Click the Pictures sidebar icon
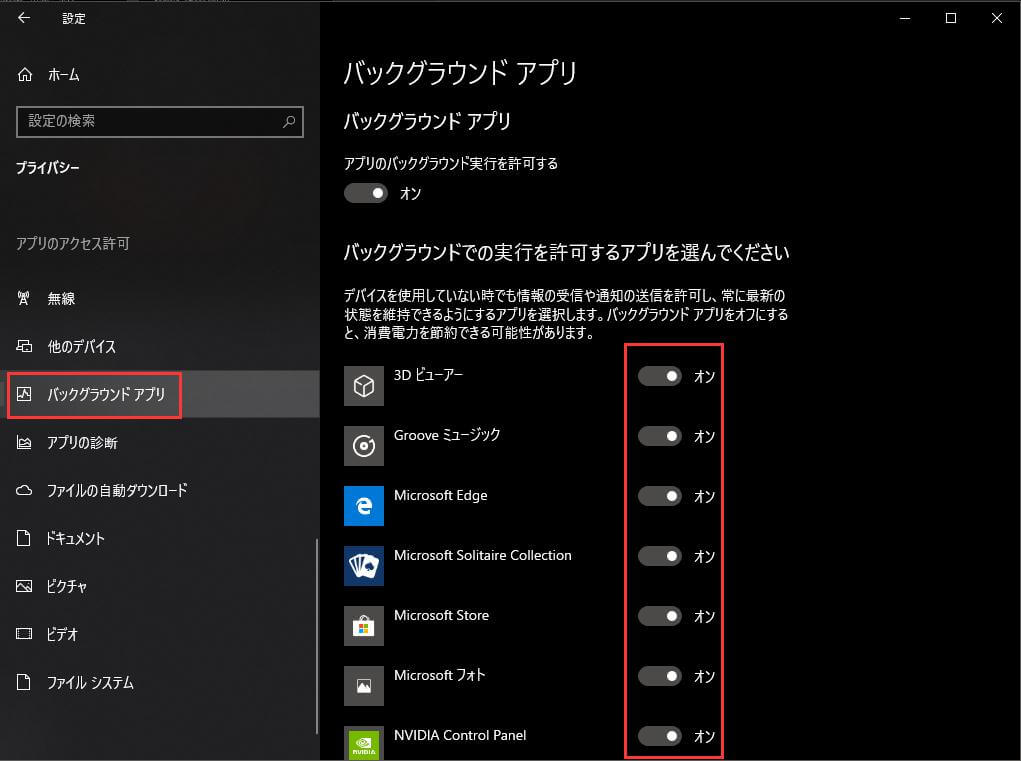The image size is (1021, 761). click(24, 586)
